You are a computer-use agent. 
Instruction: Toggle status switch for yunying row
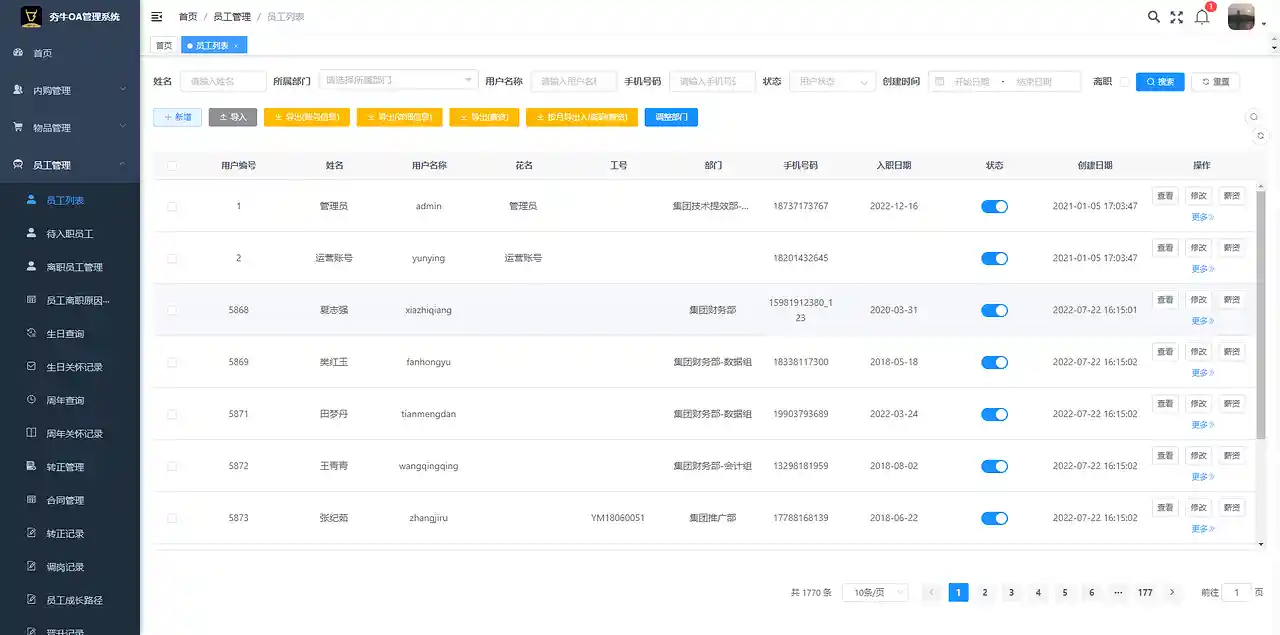click(994, 258)
